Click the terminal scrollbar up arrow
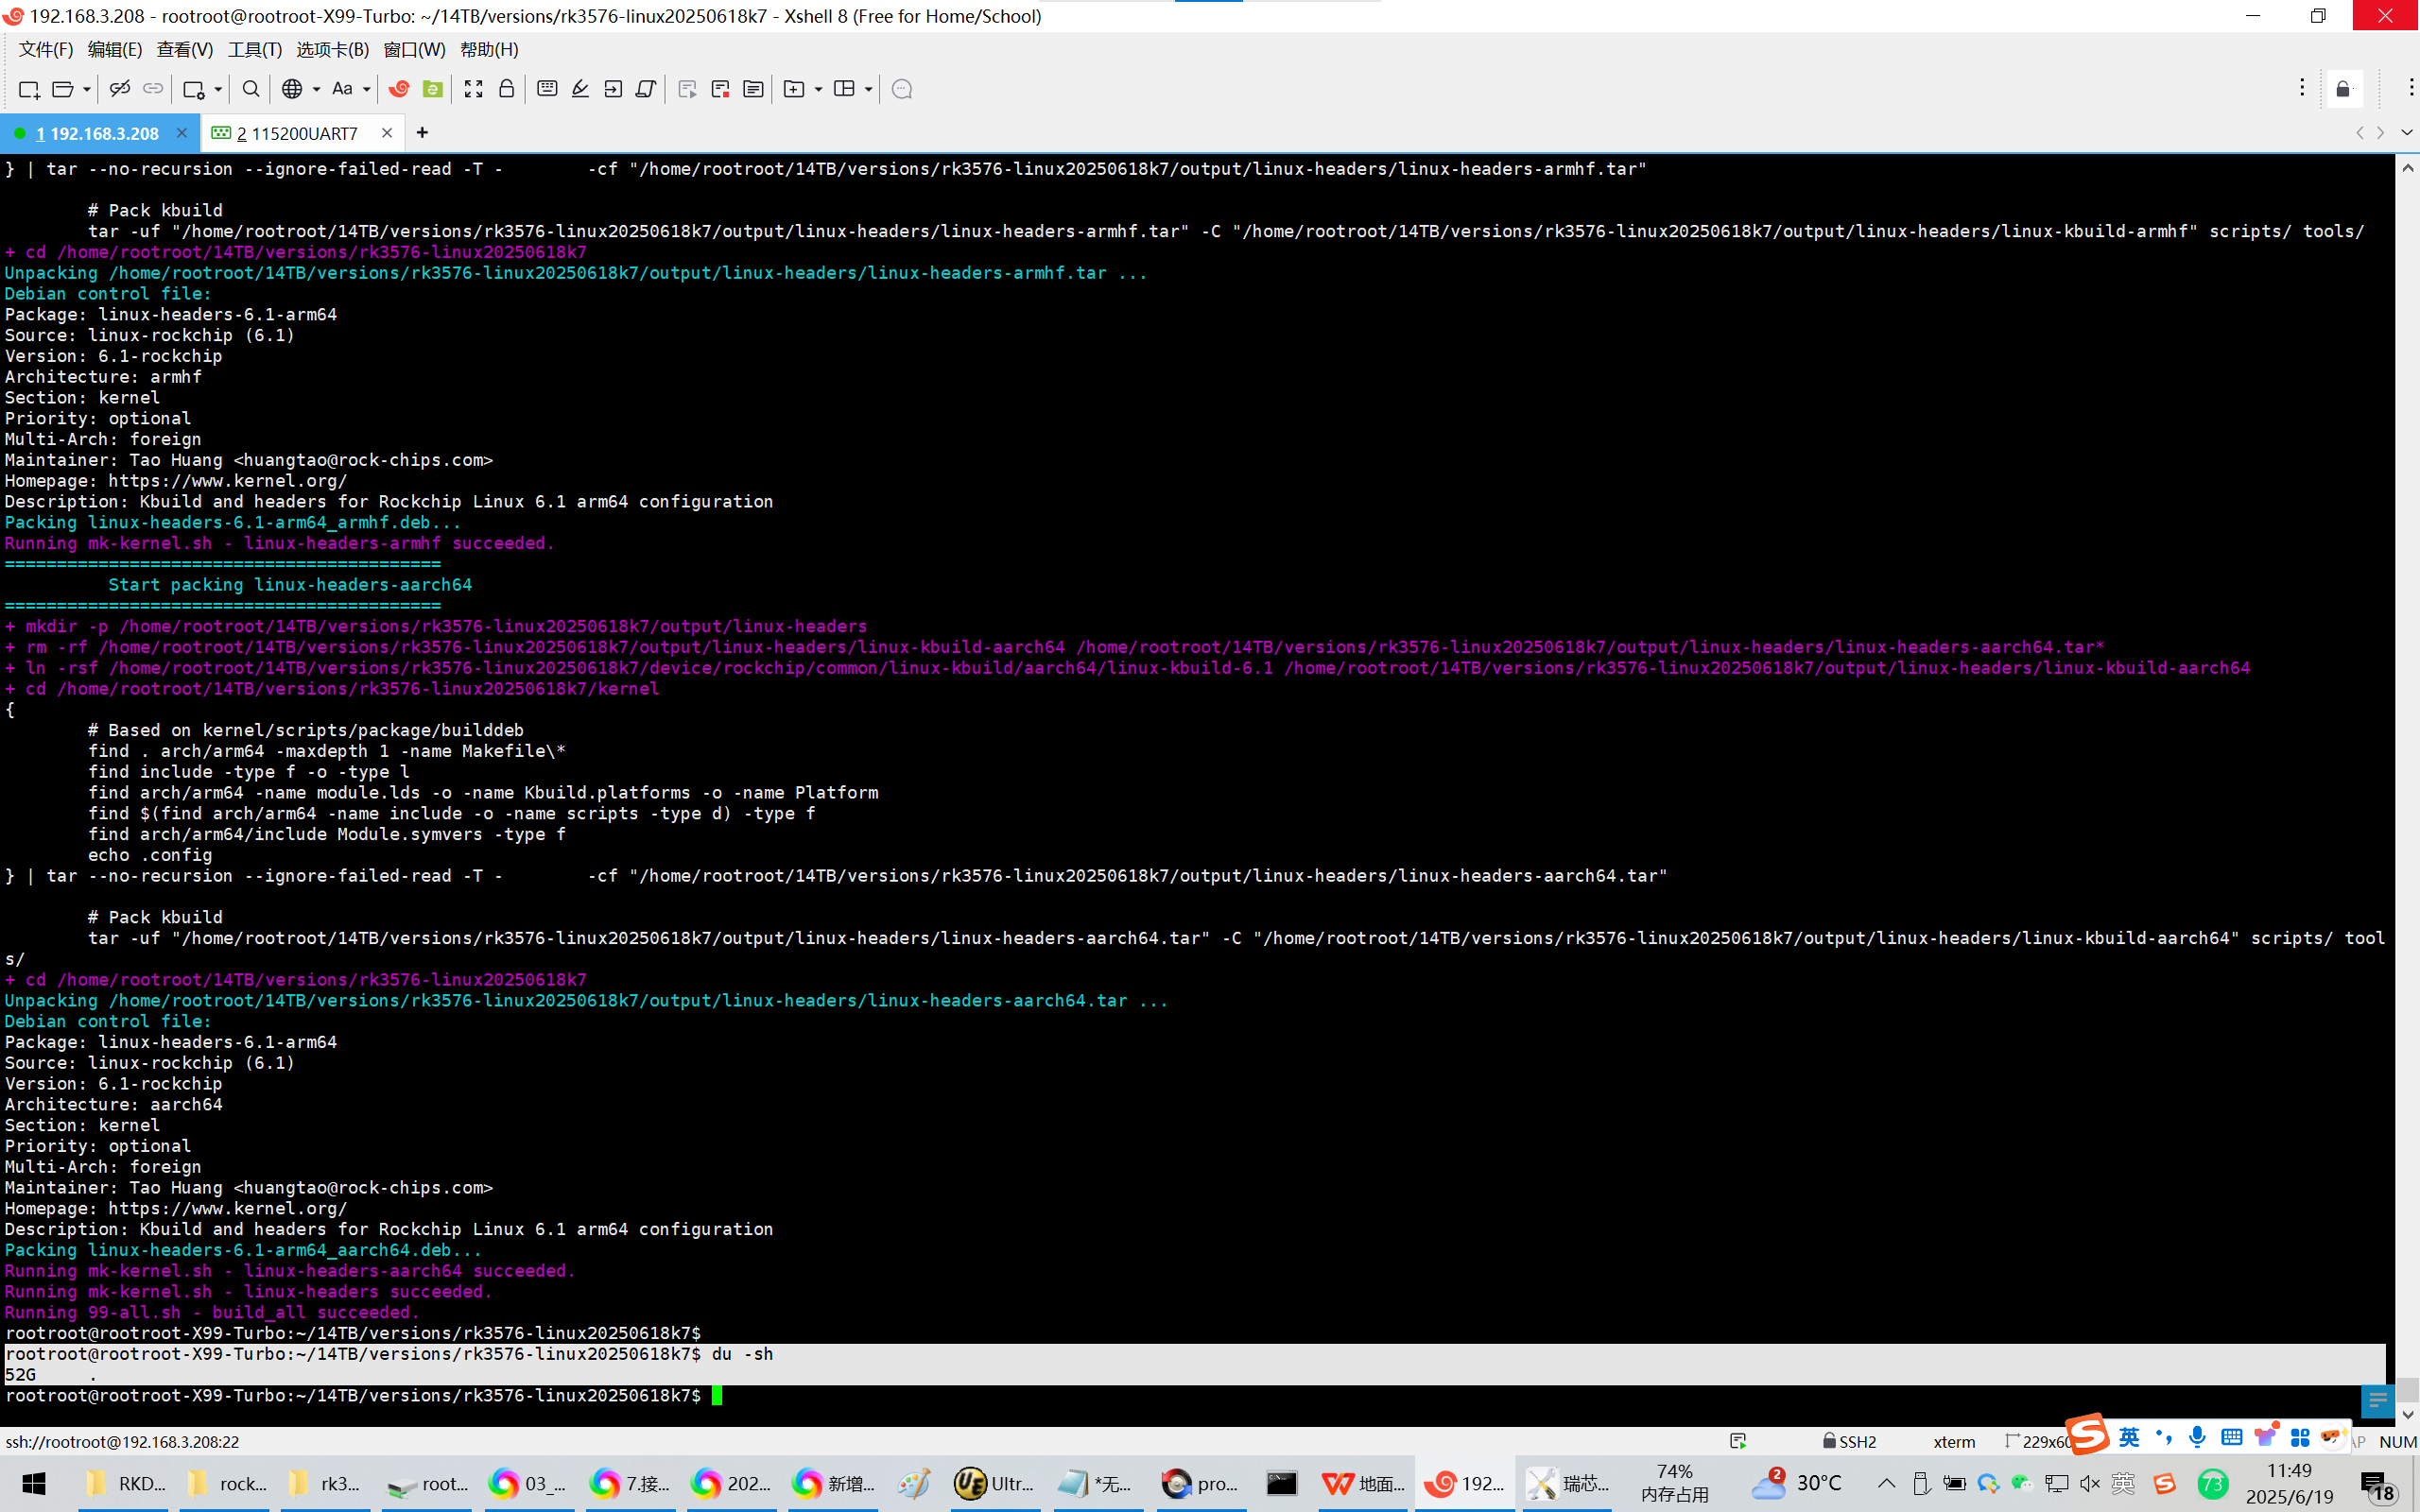This screenshot has height=1512, width=2420. point(2407,168)
